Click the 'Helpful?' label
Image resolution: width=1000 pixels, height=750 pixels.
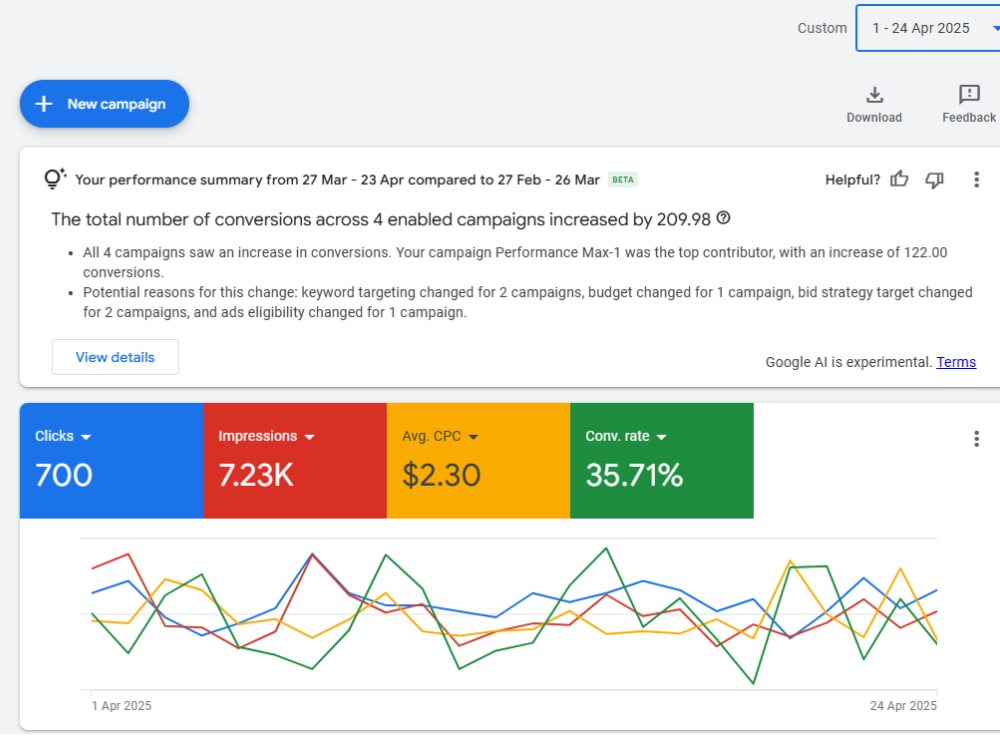pyautogui.click(x=852, y=180)
